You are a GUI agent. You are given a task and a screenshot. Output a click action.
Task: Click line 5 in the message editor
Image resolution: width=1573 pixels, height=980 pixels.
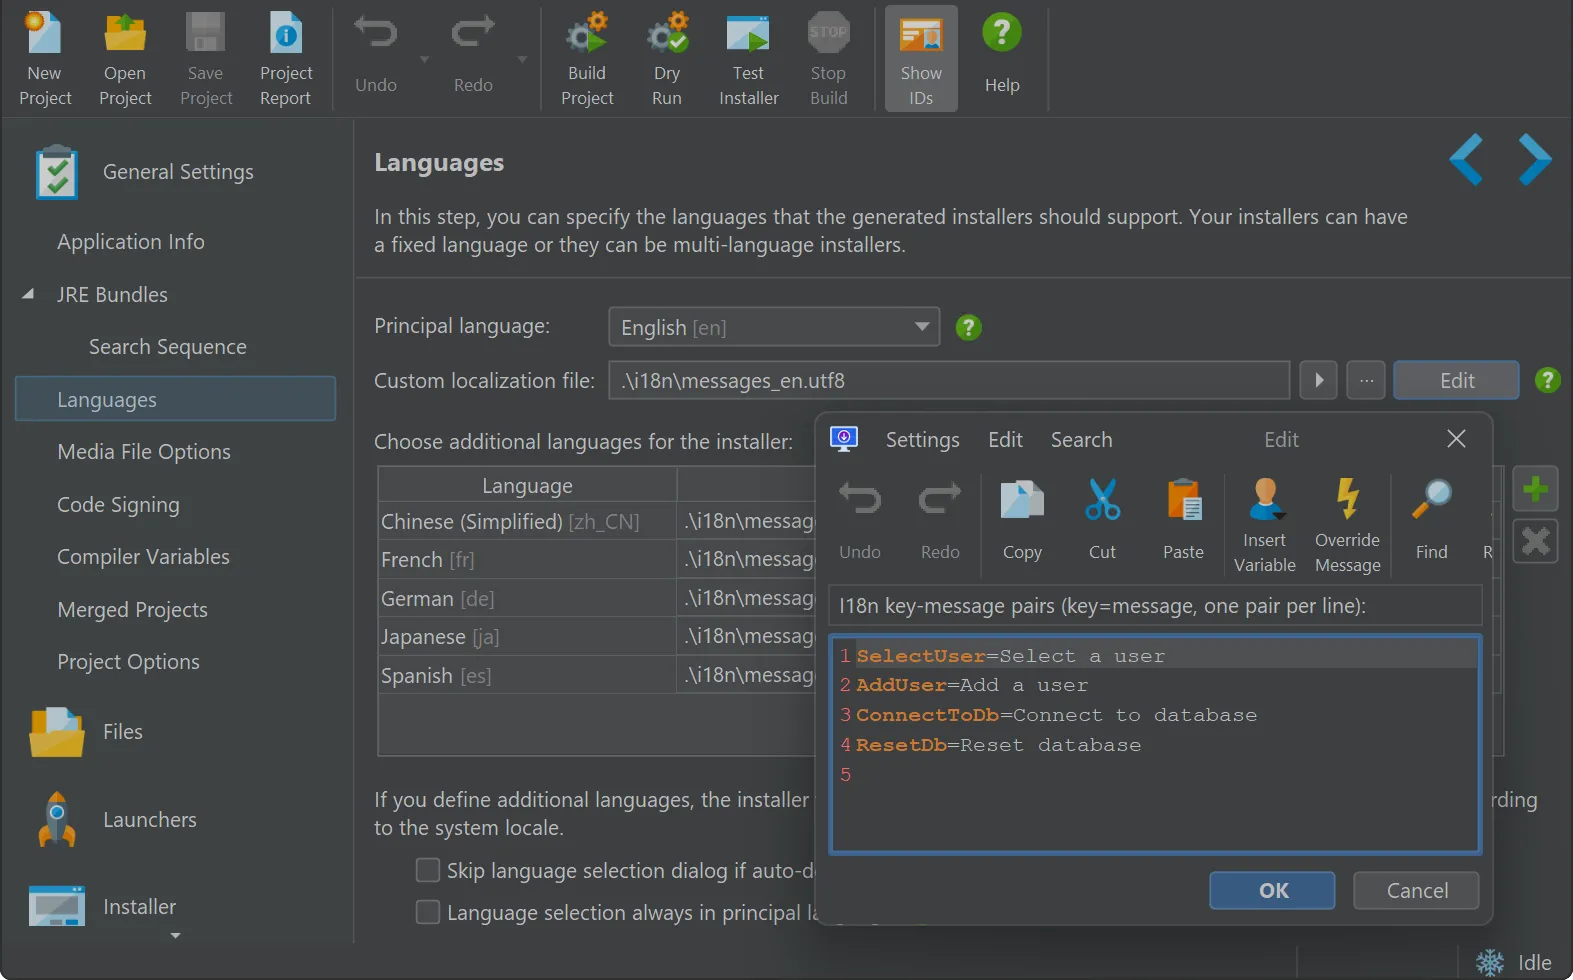[x=1155, y=775]
